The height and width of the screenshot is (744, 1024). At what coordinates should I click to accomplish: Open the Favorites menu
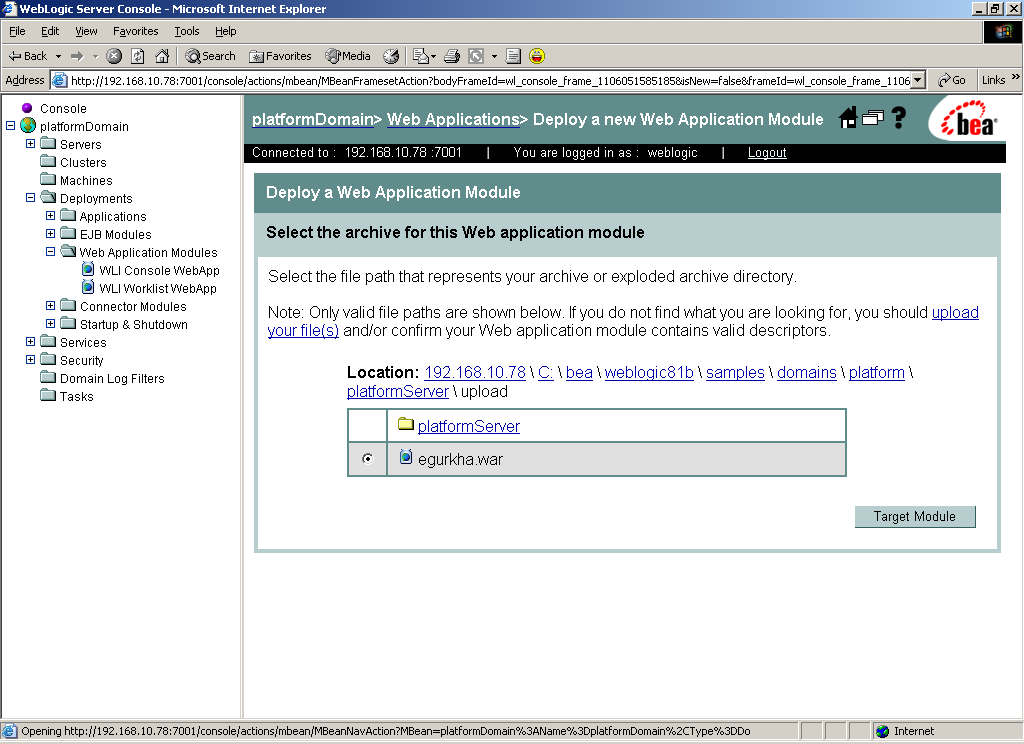click(x=136, y=31)
